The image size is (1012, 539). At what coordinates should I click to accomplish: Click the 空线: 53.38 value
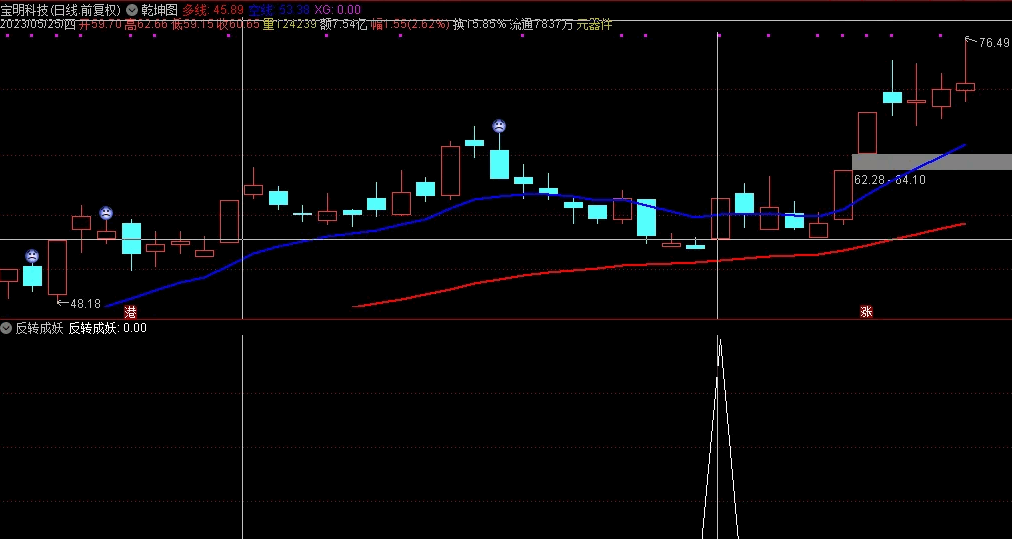point(279,10)
